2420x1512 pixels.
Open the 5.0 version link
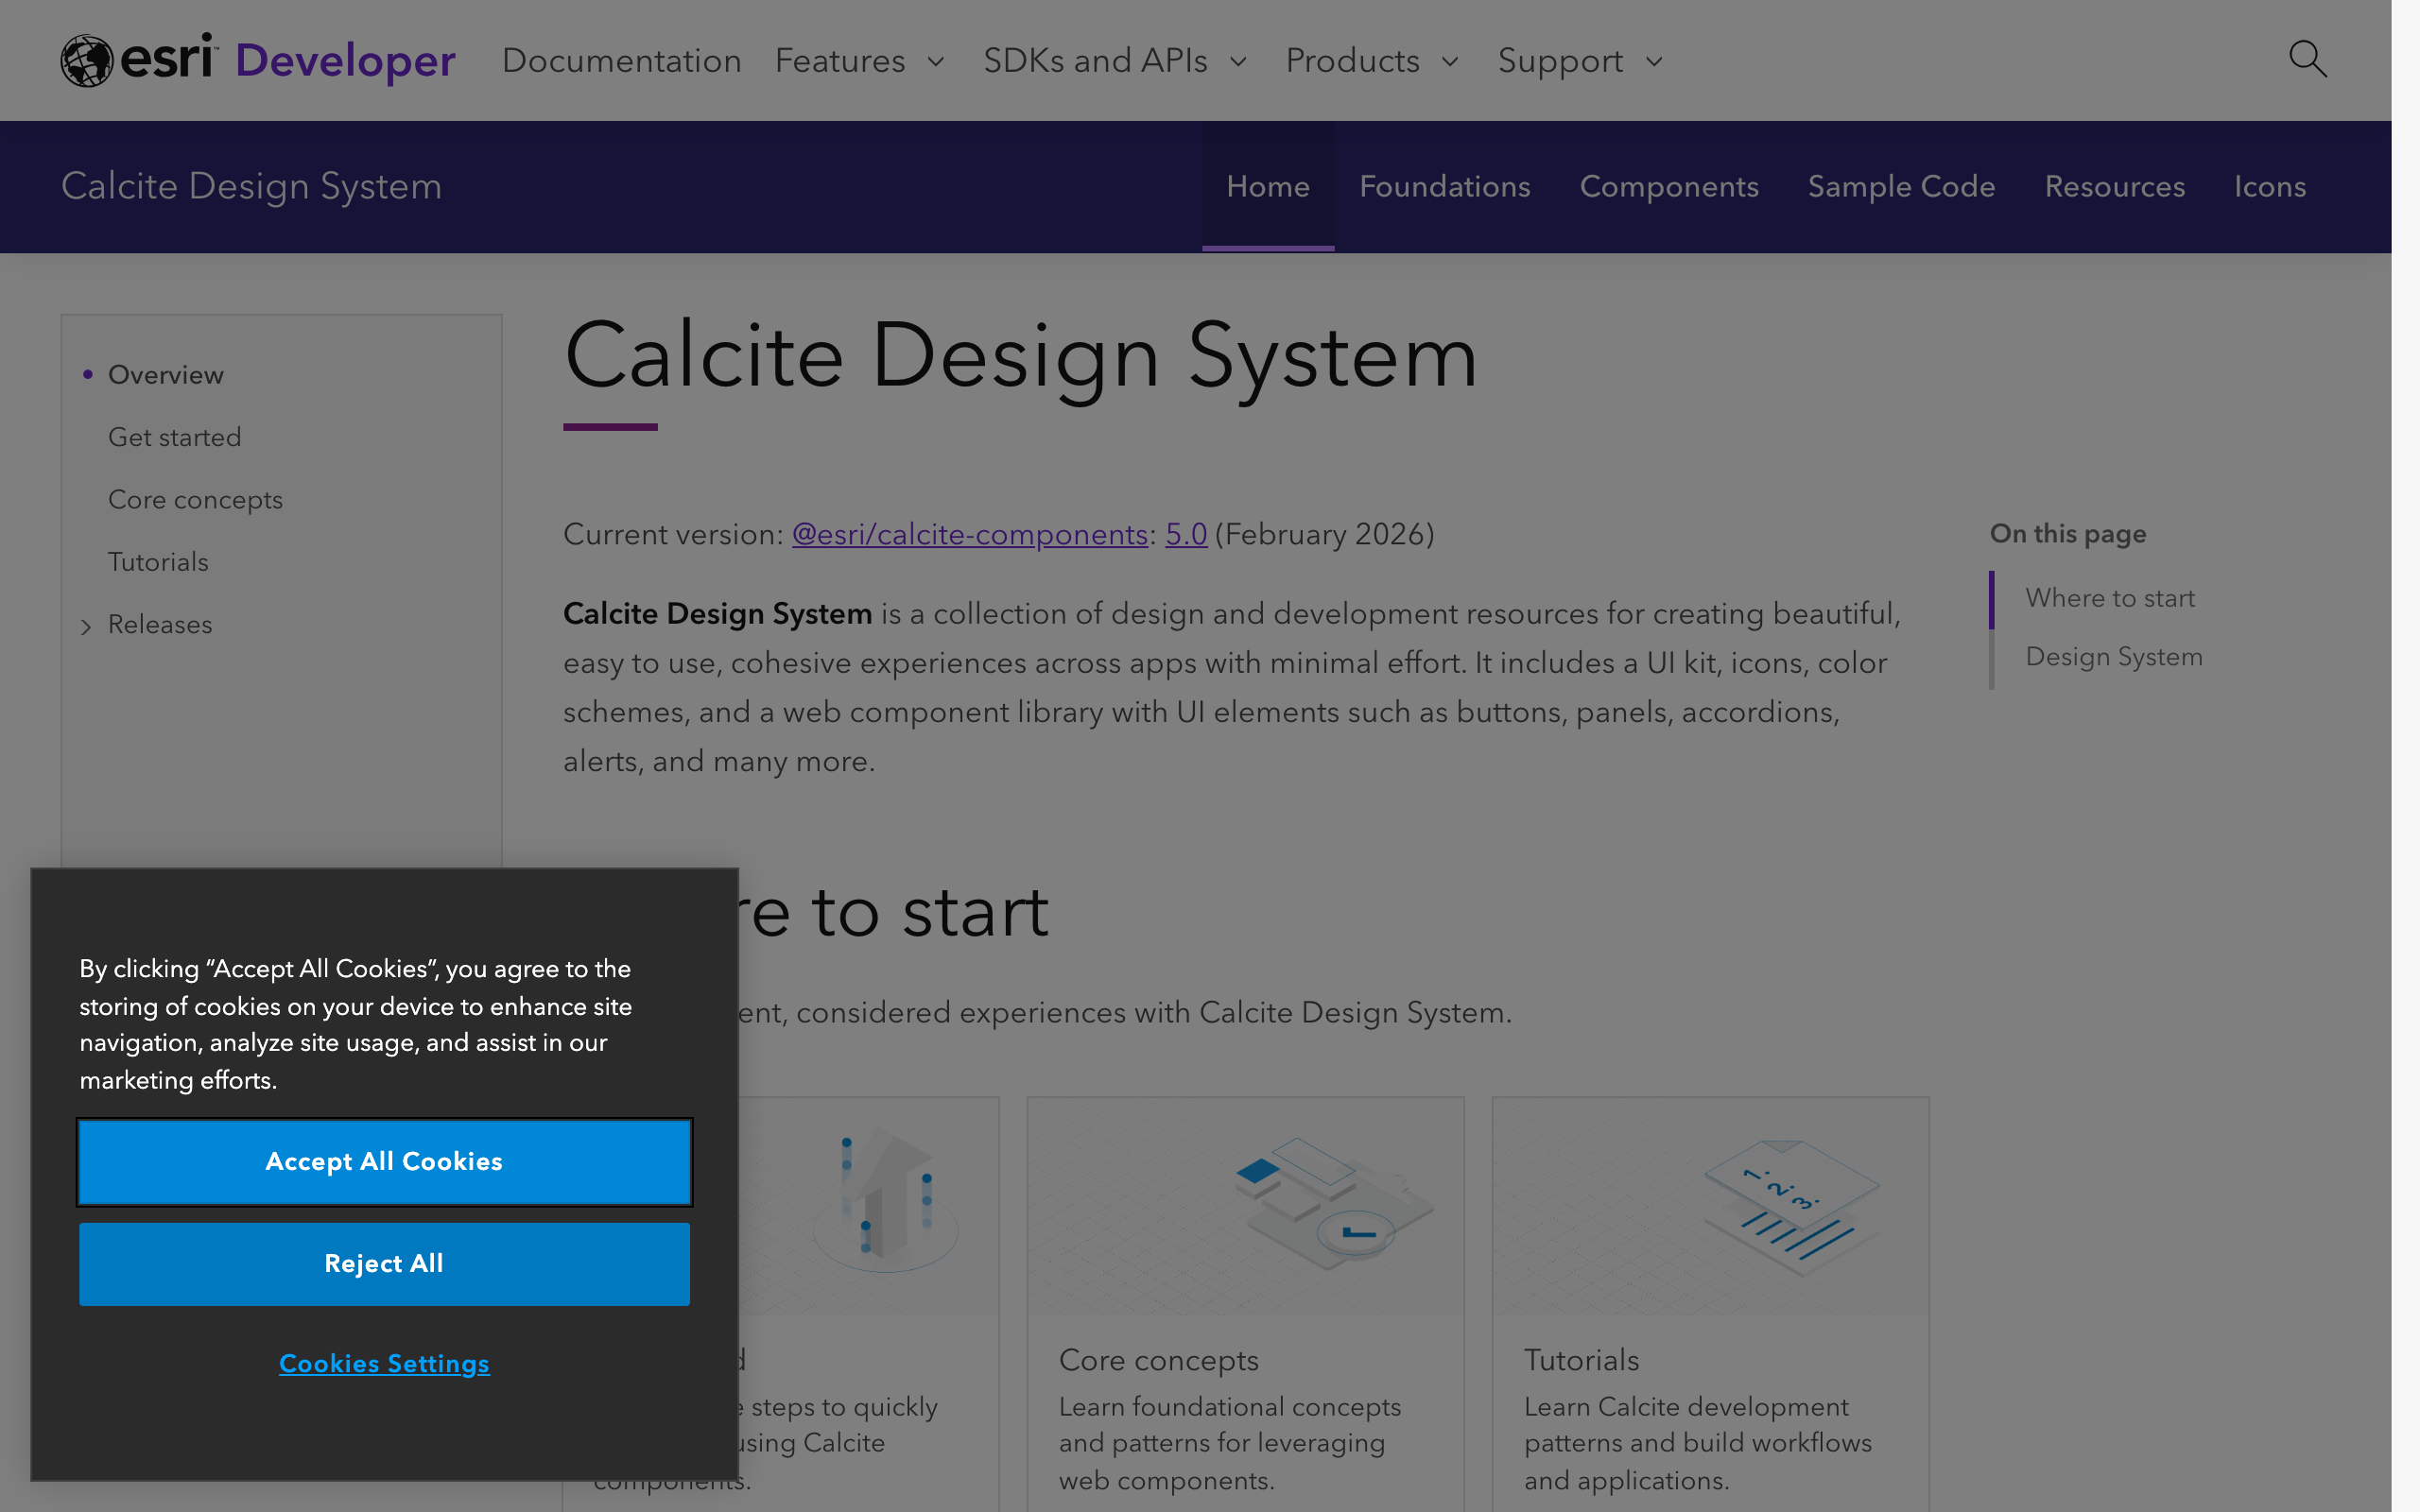(x=1186, y=535)
